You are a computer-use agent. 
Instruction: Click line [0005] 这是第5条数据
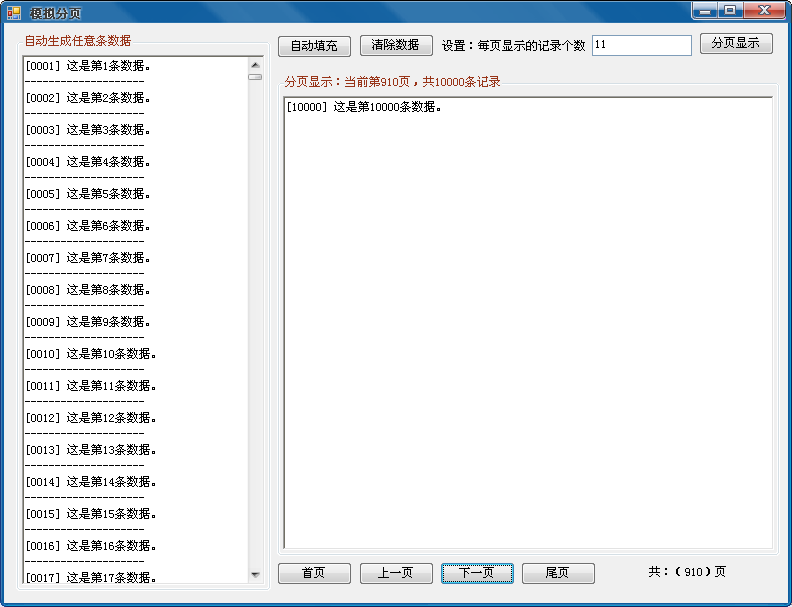pyautogui.click(x=88, y=194)
